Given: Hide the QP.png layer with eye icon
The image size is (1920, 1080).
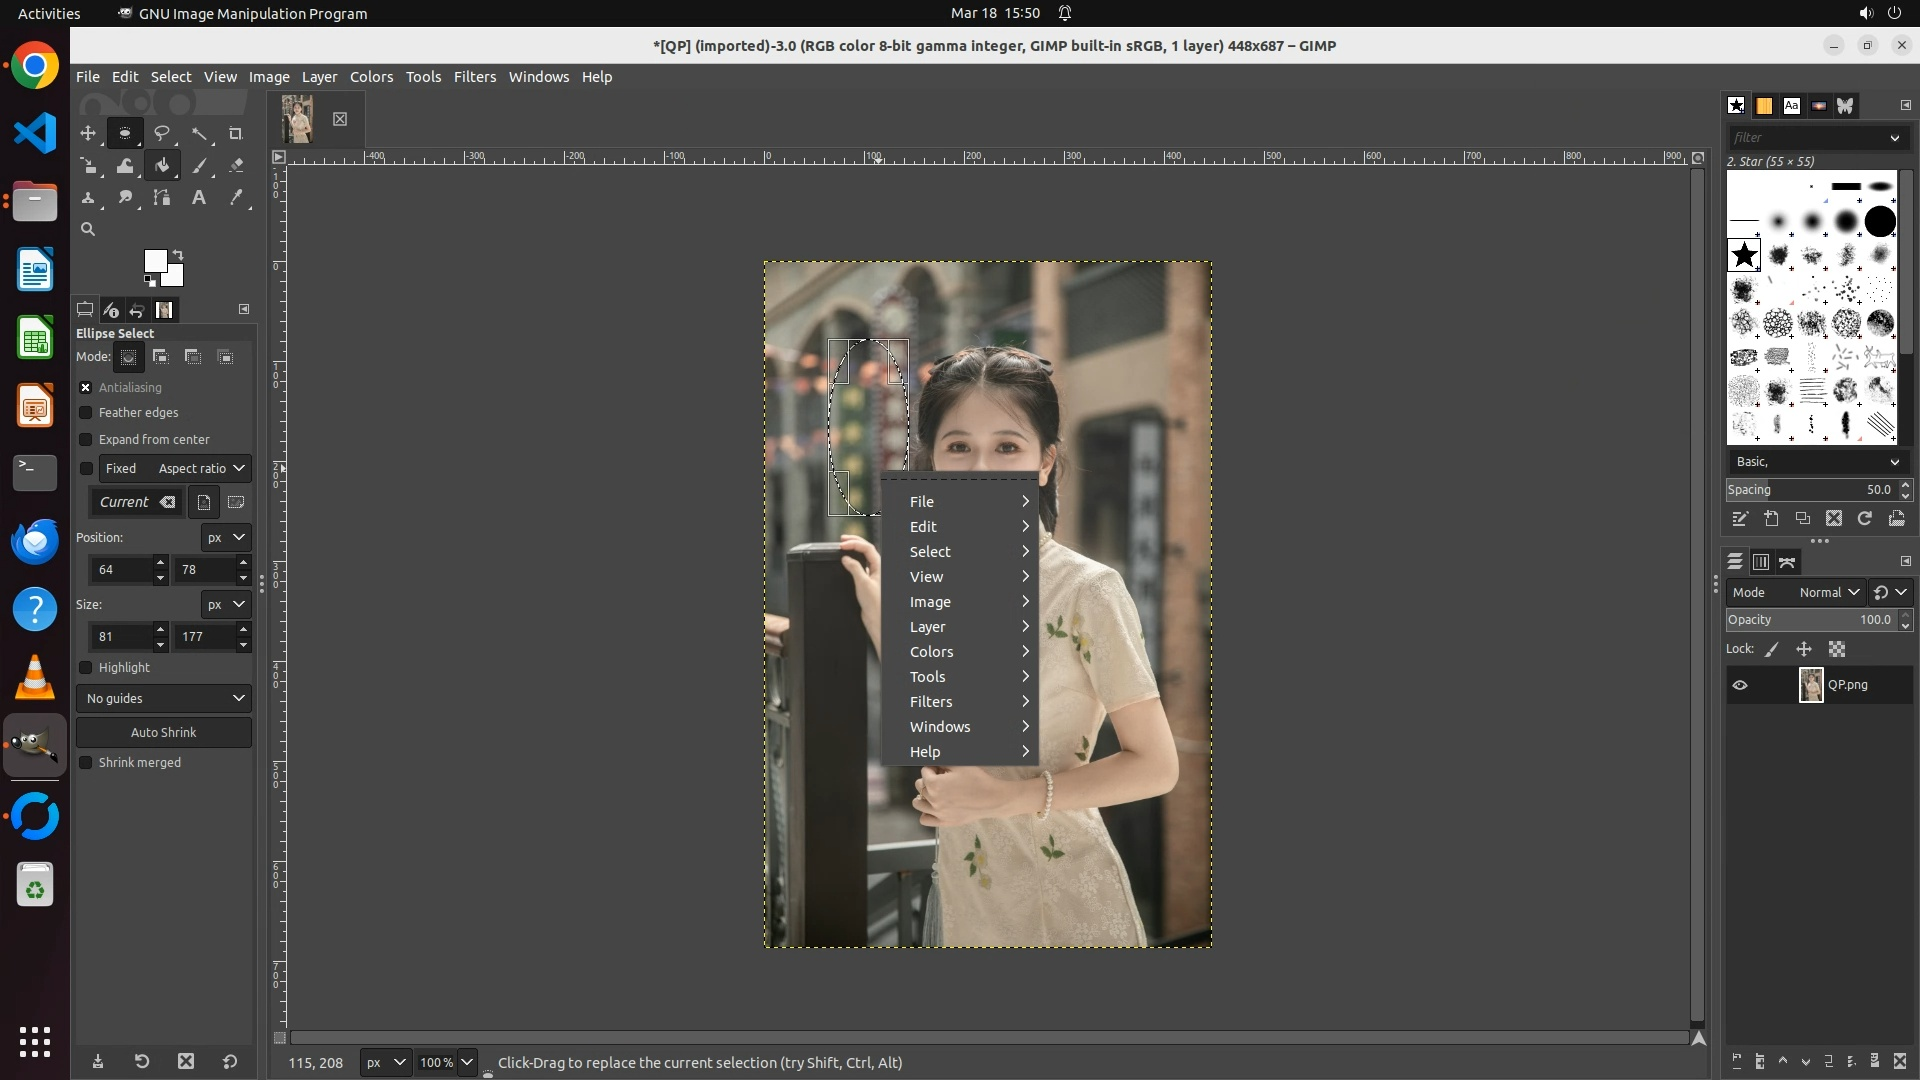Looking at the screenshot, I should pyautogui.click(x=1740, y=685).
